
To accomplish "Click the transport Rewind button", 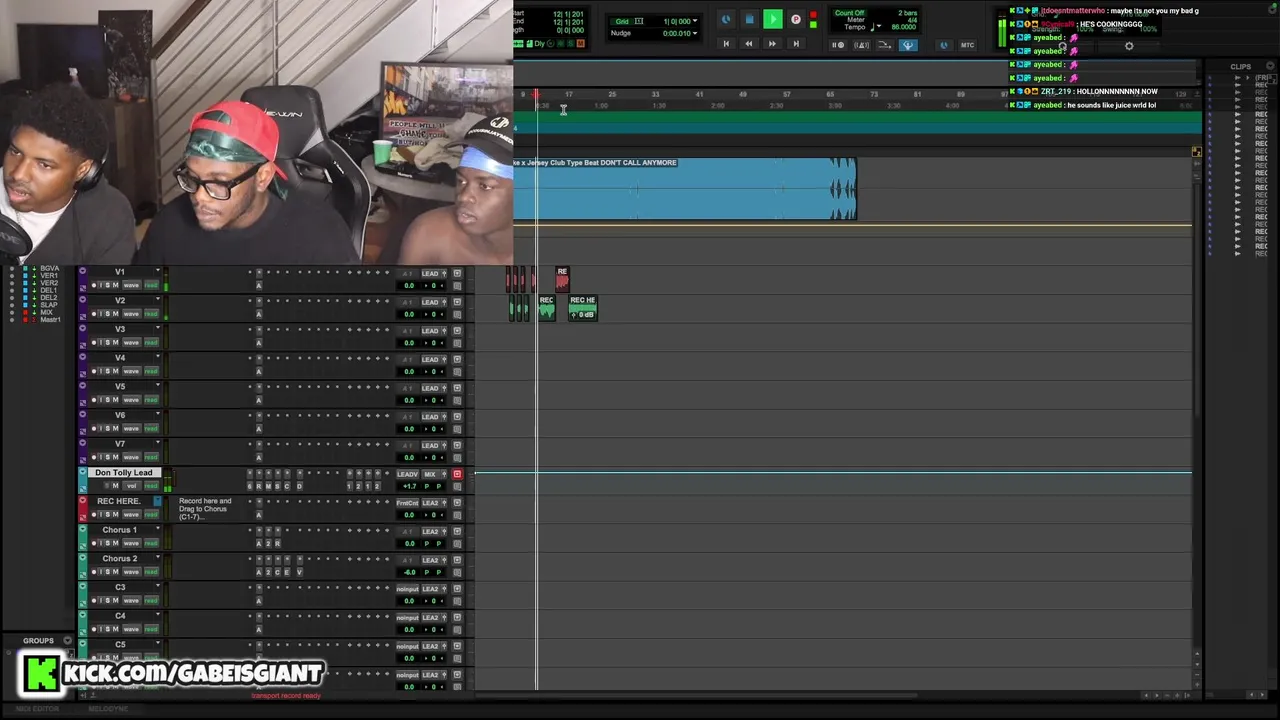I will [749, 44].
